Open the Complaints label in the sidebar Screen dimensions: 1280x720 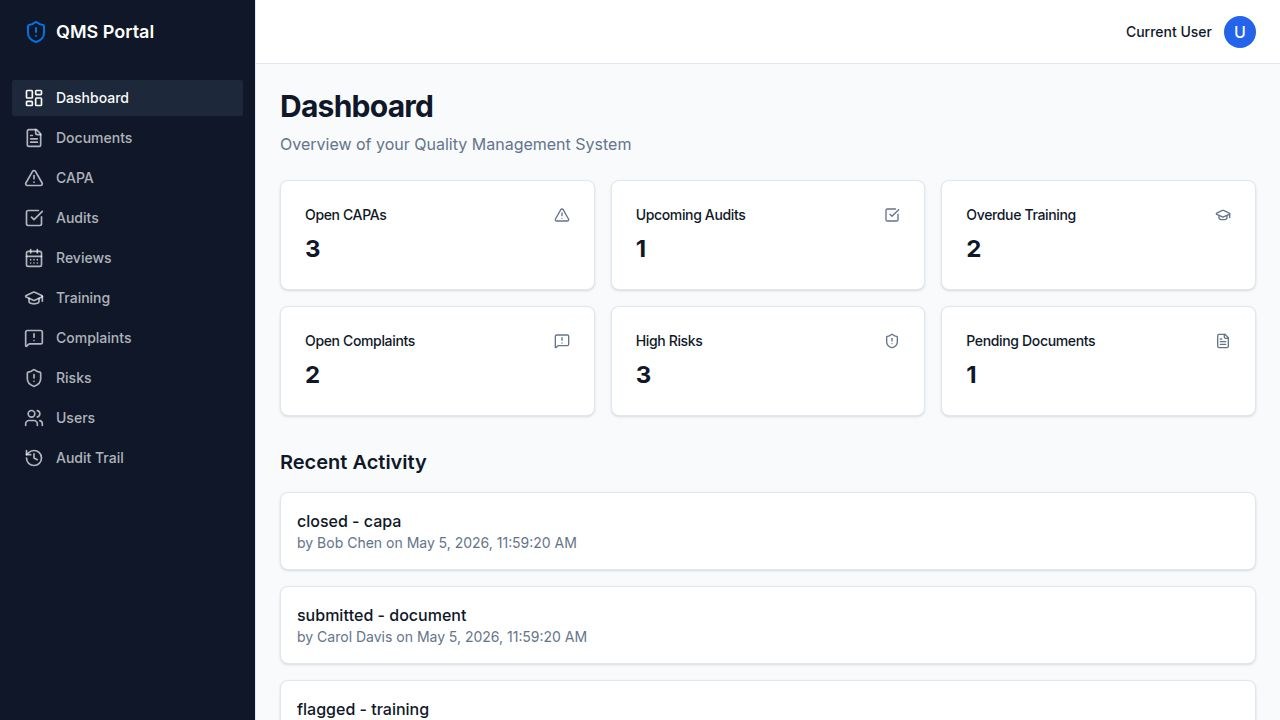click(94, 338)
